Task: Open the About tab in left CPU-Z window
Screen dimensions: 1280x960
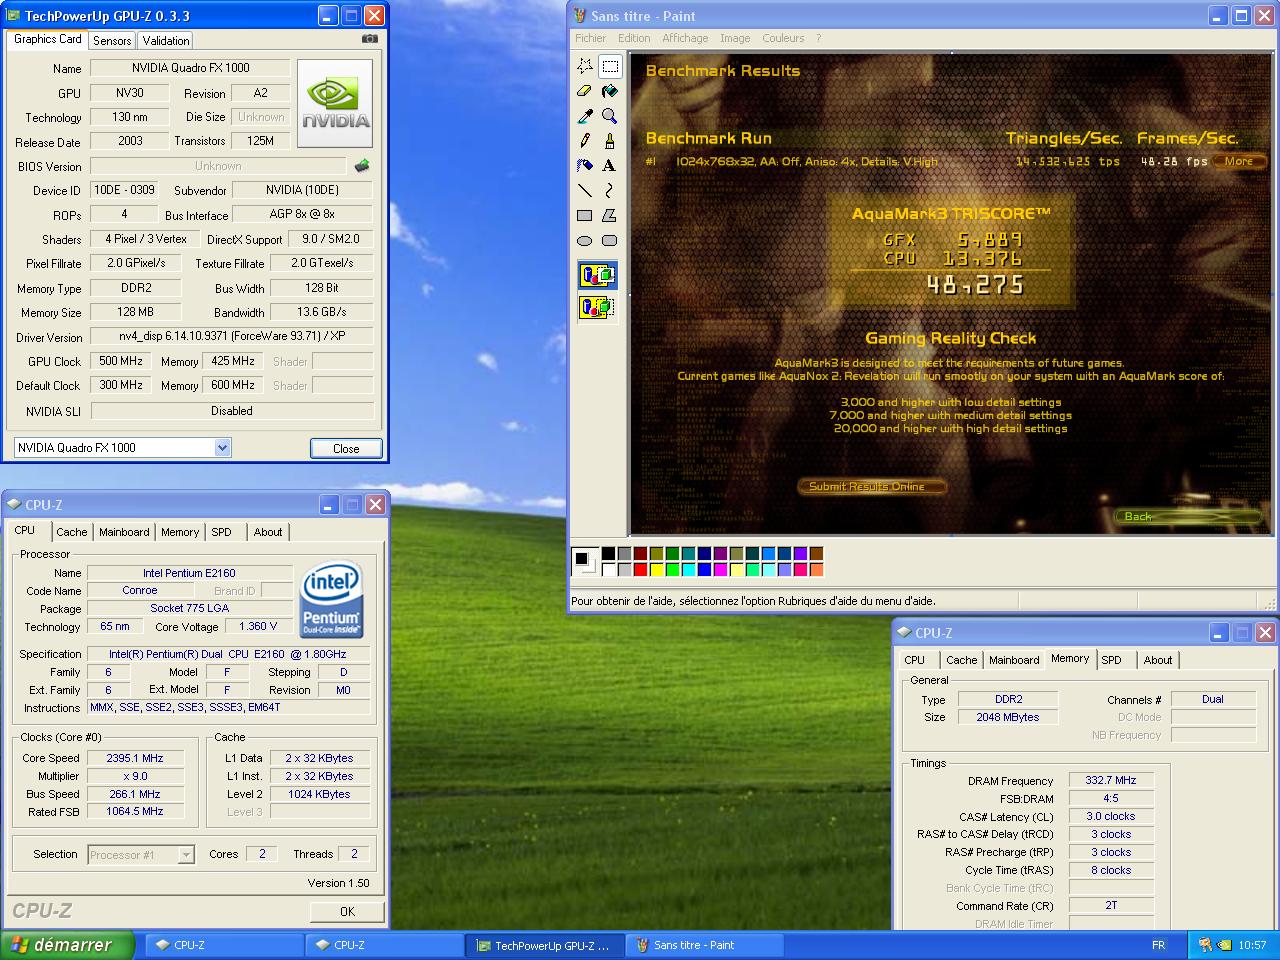Action: (268, 532)
